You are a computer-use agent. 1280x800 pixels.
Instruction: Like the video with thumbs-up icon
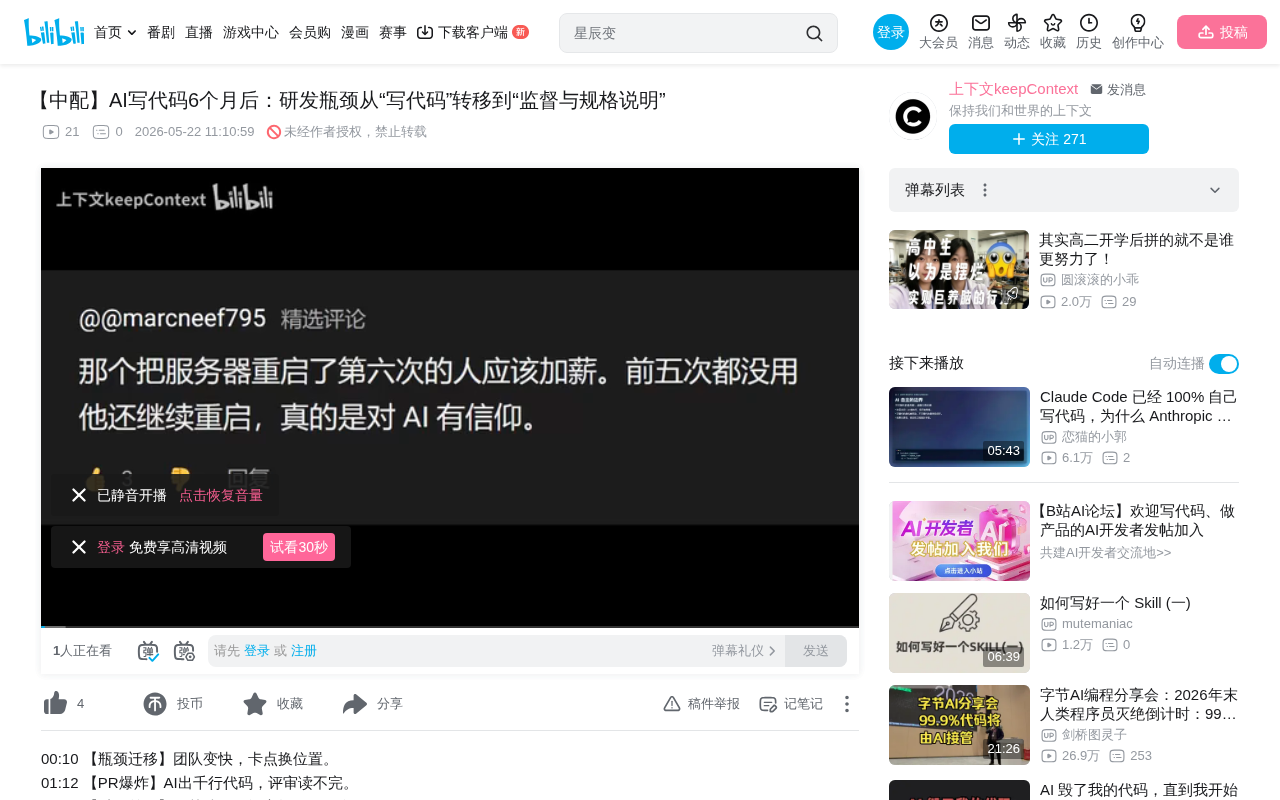tap(56, 704)
